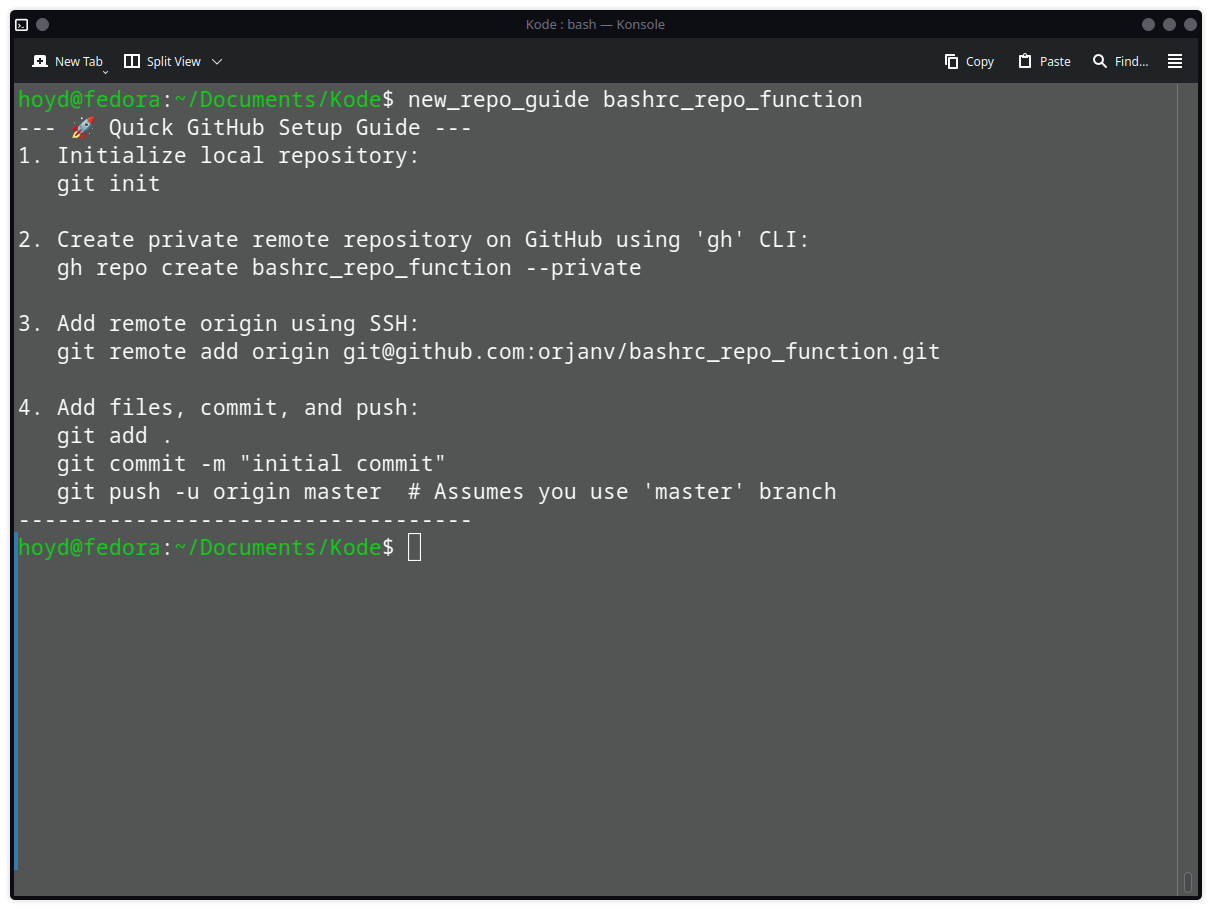Toggle the pin on all desktops button

pos(42,24)
